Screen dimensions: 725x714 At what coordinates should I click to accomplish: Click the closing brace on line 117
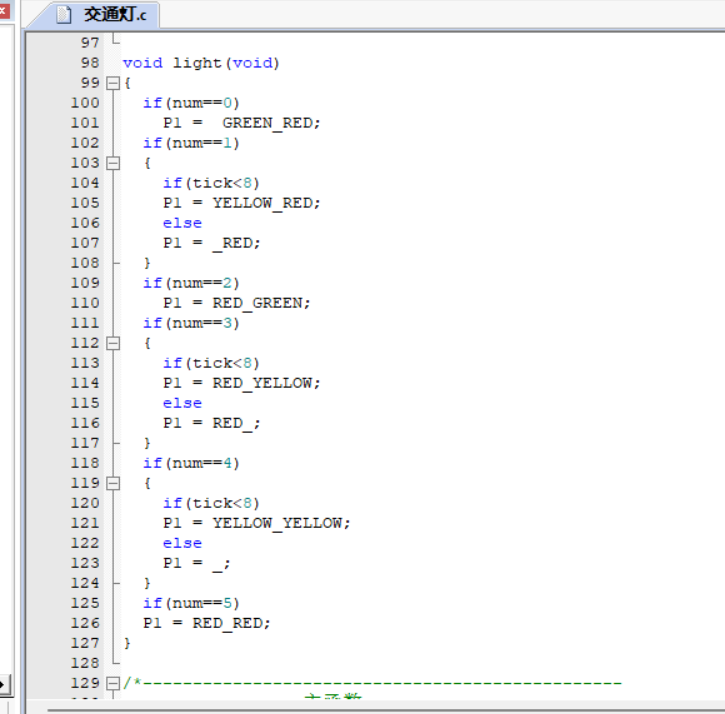tap(147, 443)
